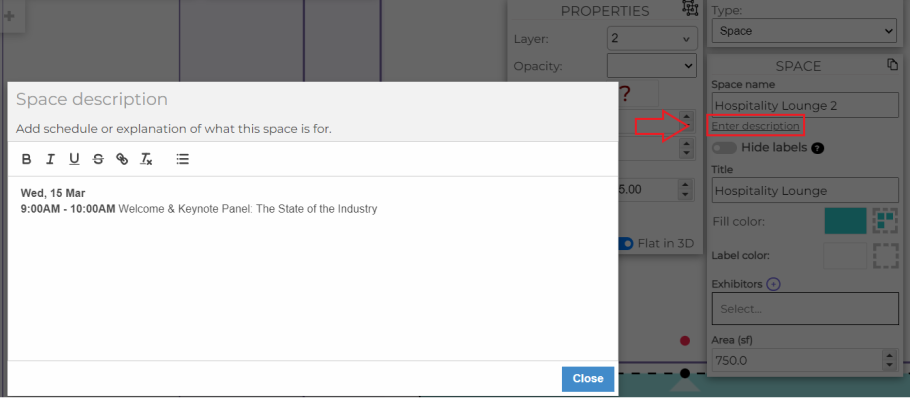Viewport: 910px width, 400px height.
Task: Toggle the Flat in 3D switch
Action: coord(626,244)
